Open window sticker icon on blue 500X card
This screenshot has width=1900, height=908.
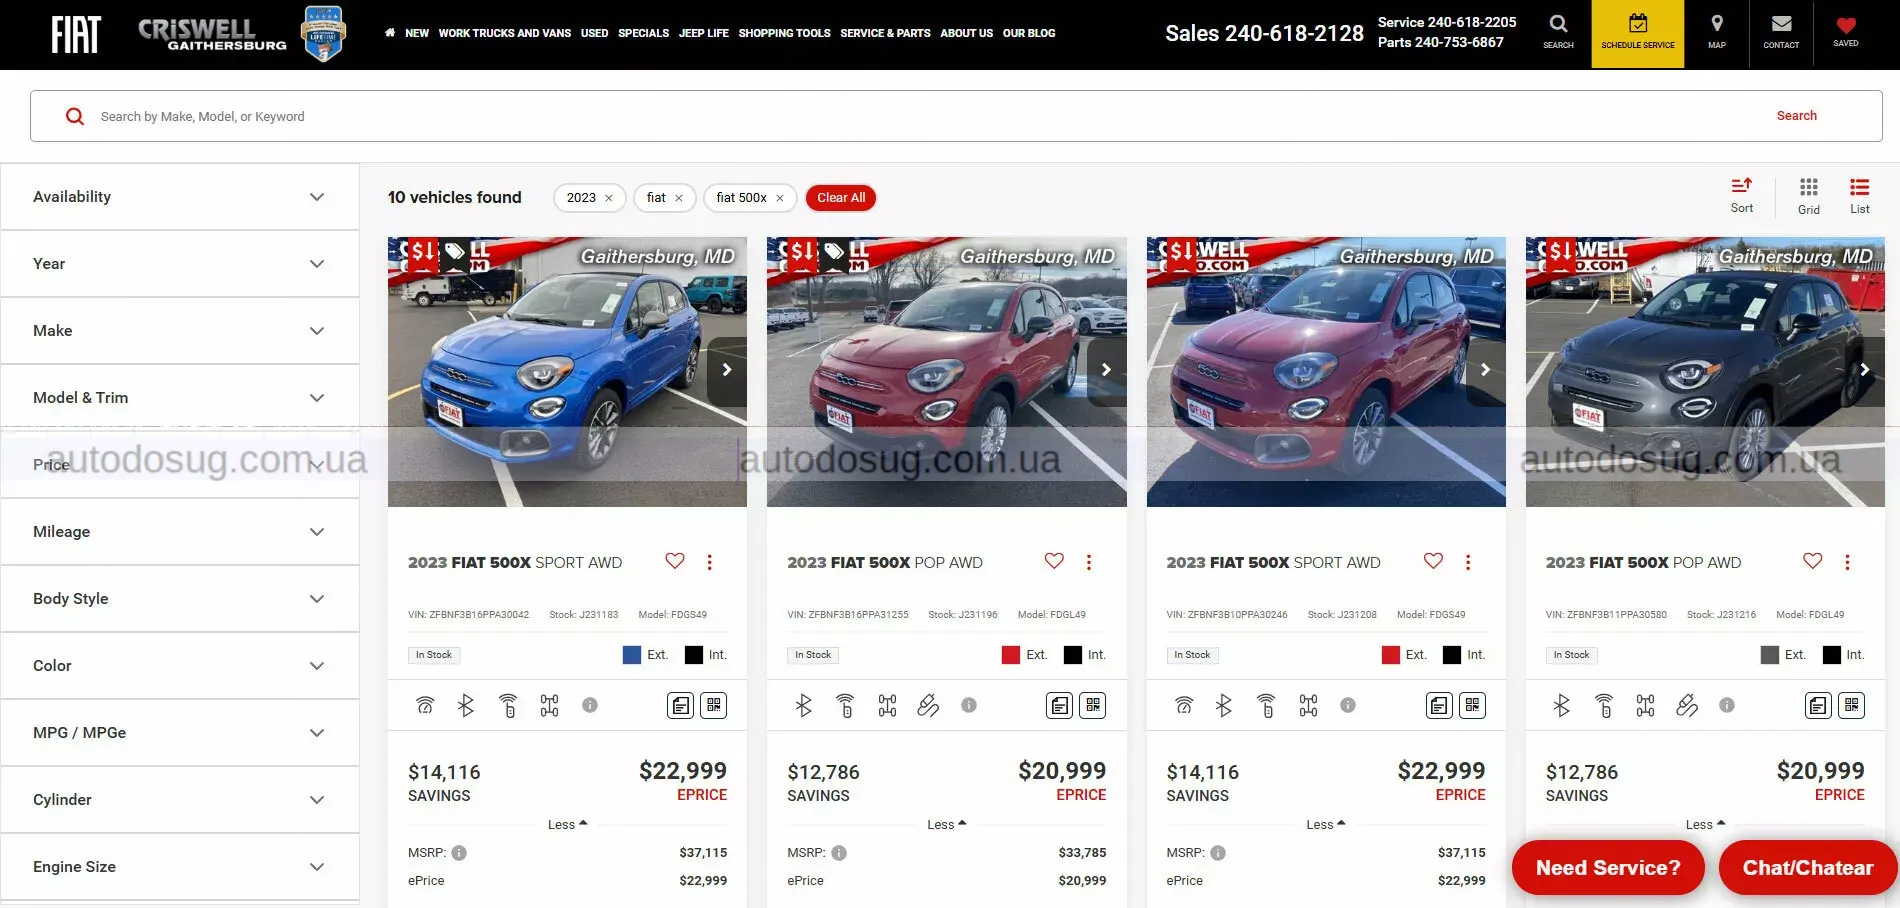[x=680, y=705]
